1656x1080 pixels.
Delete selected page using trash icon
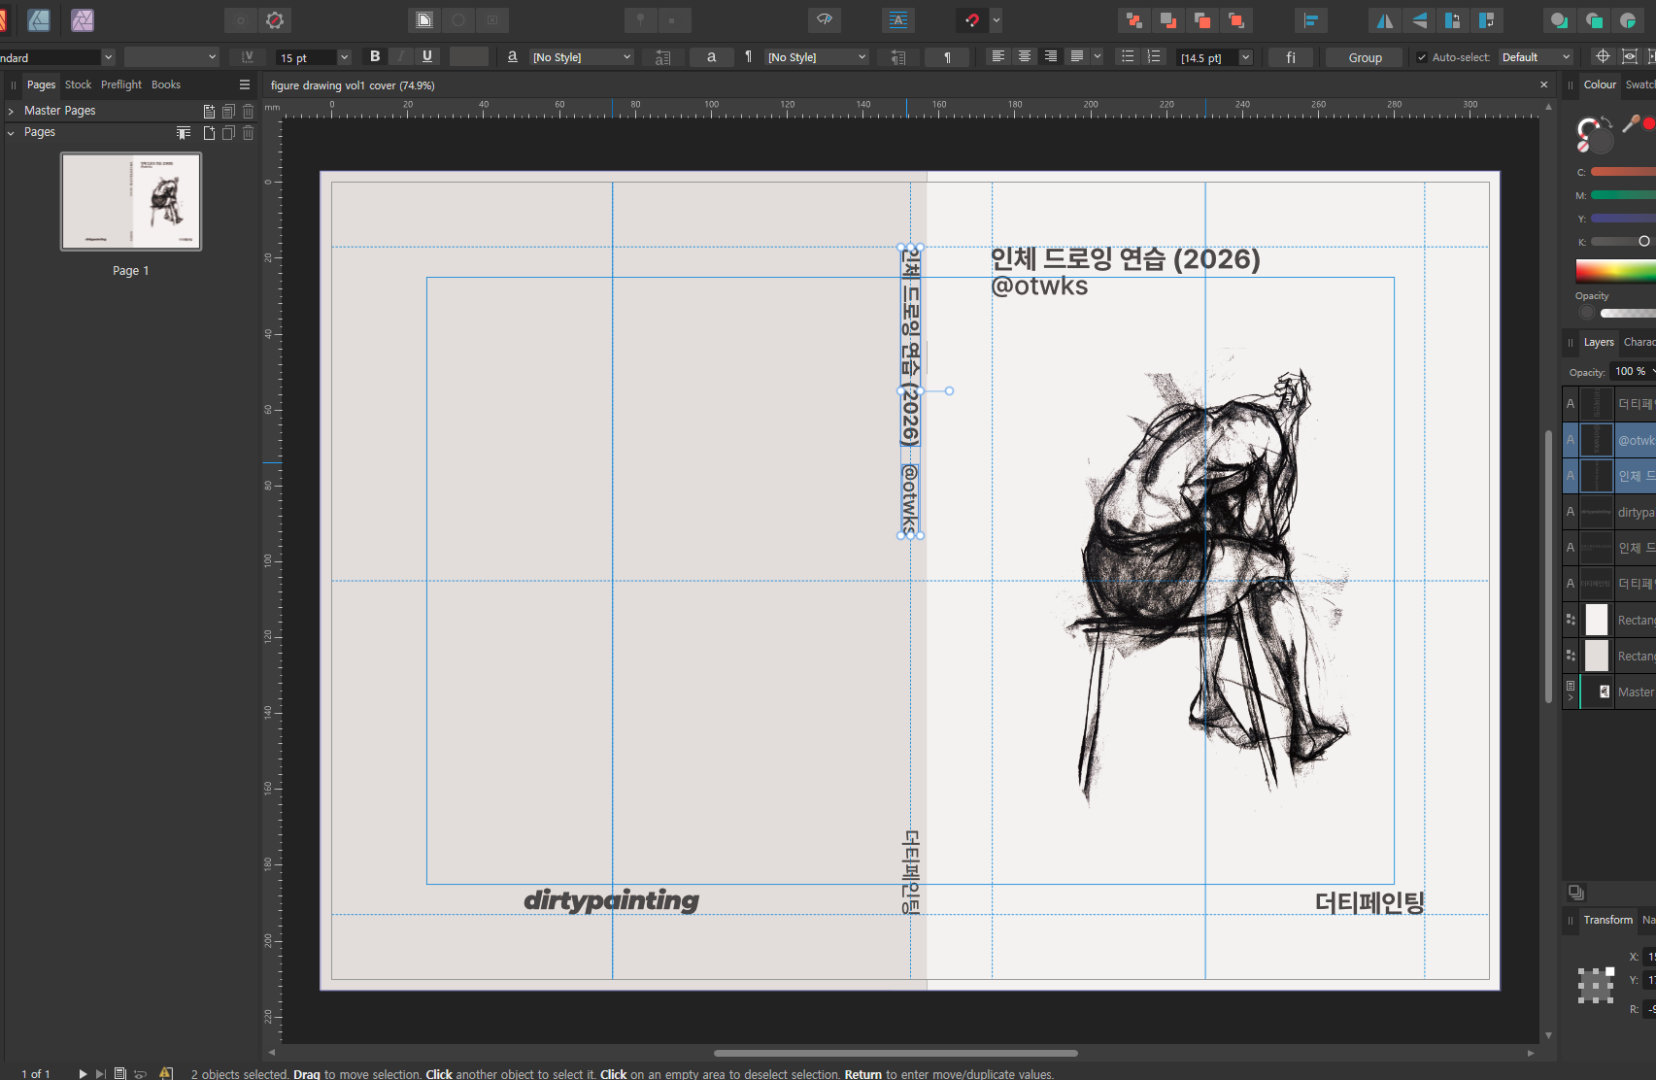248,132
